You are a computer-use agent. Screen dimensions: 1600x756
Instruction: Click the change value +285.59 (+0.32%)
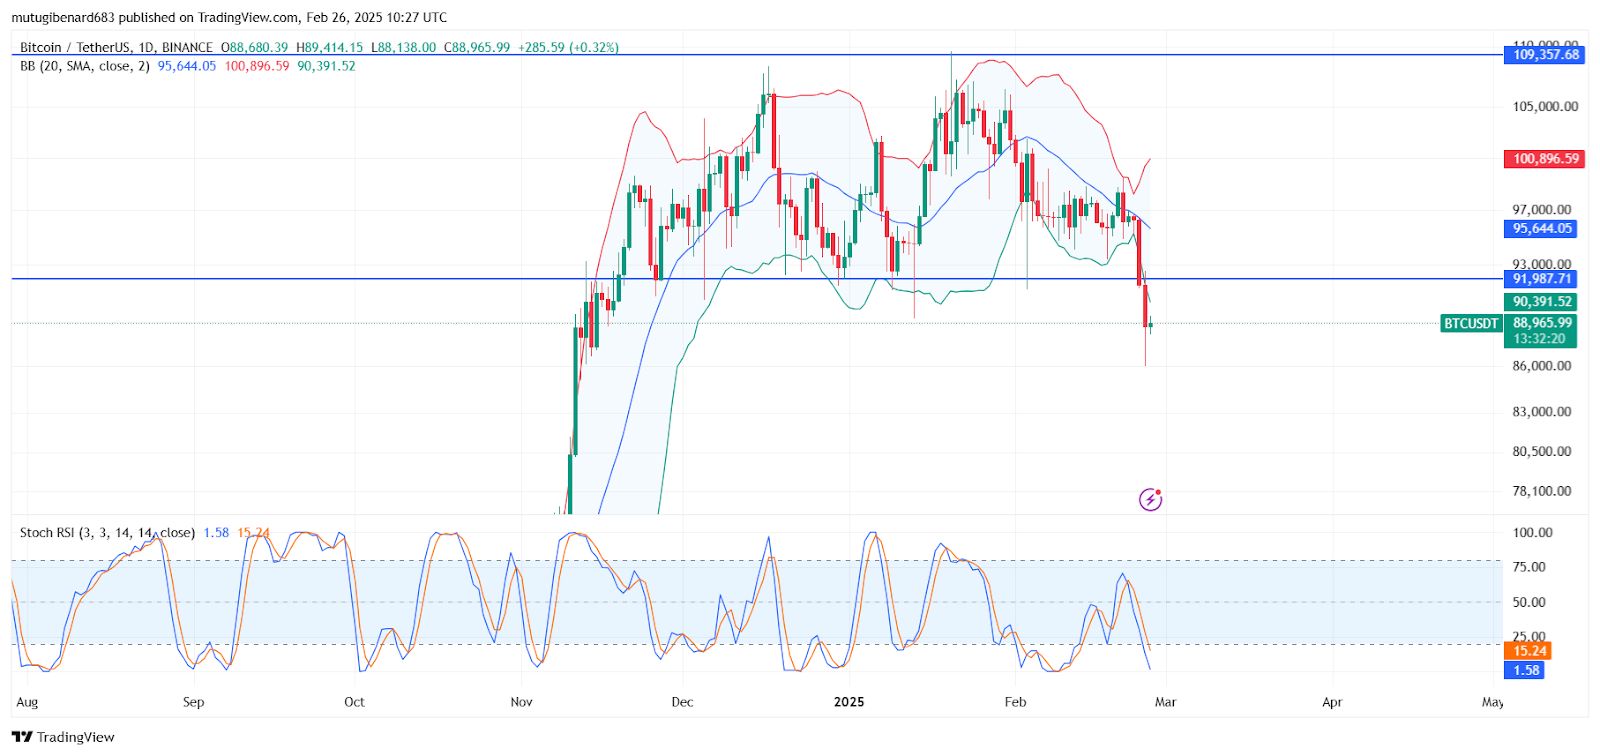(x=568, y=47)
